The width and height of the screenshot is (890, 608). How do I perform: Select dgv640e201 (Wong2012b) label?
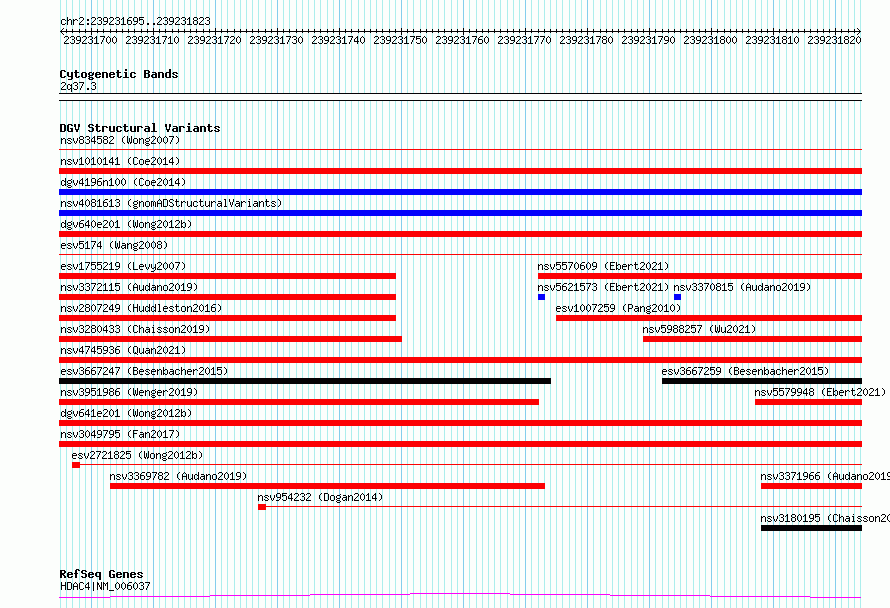[126, 224]
